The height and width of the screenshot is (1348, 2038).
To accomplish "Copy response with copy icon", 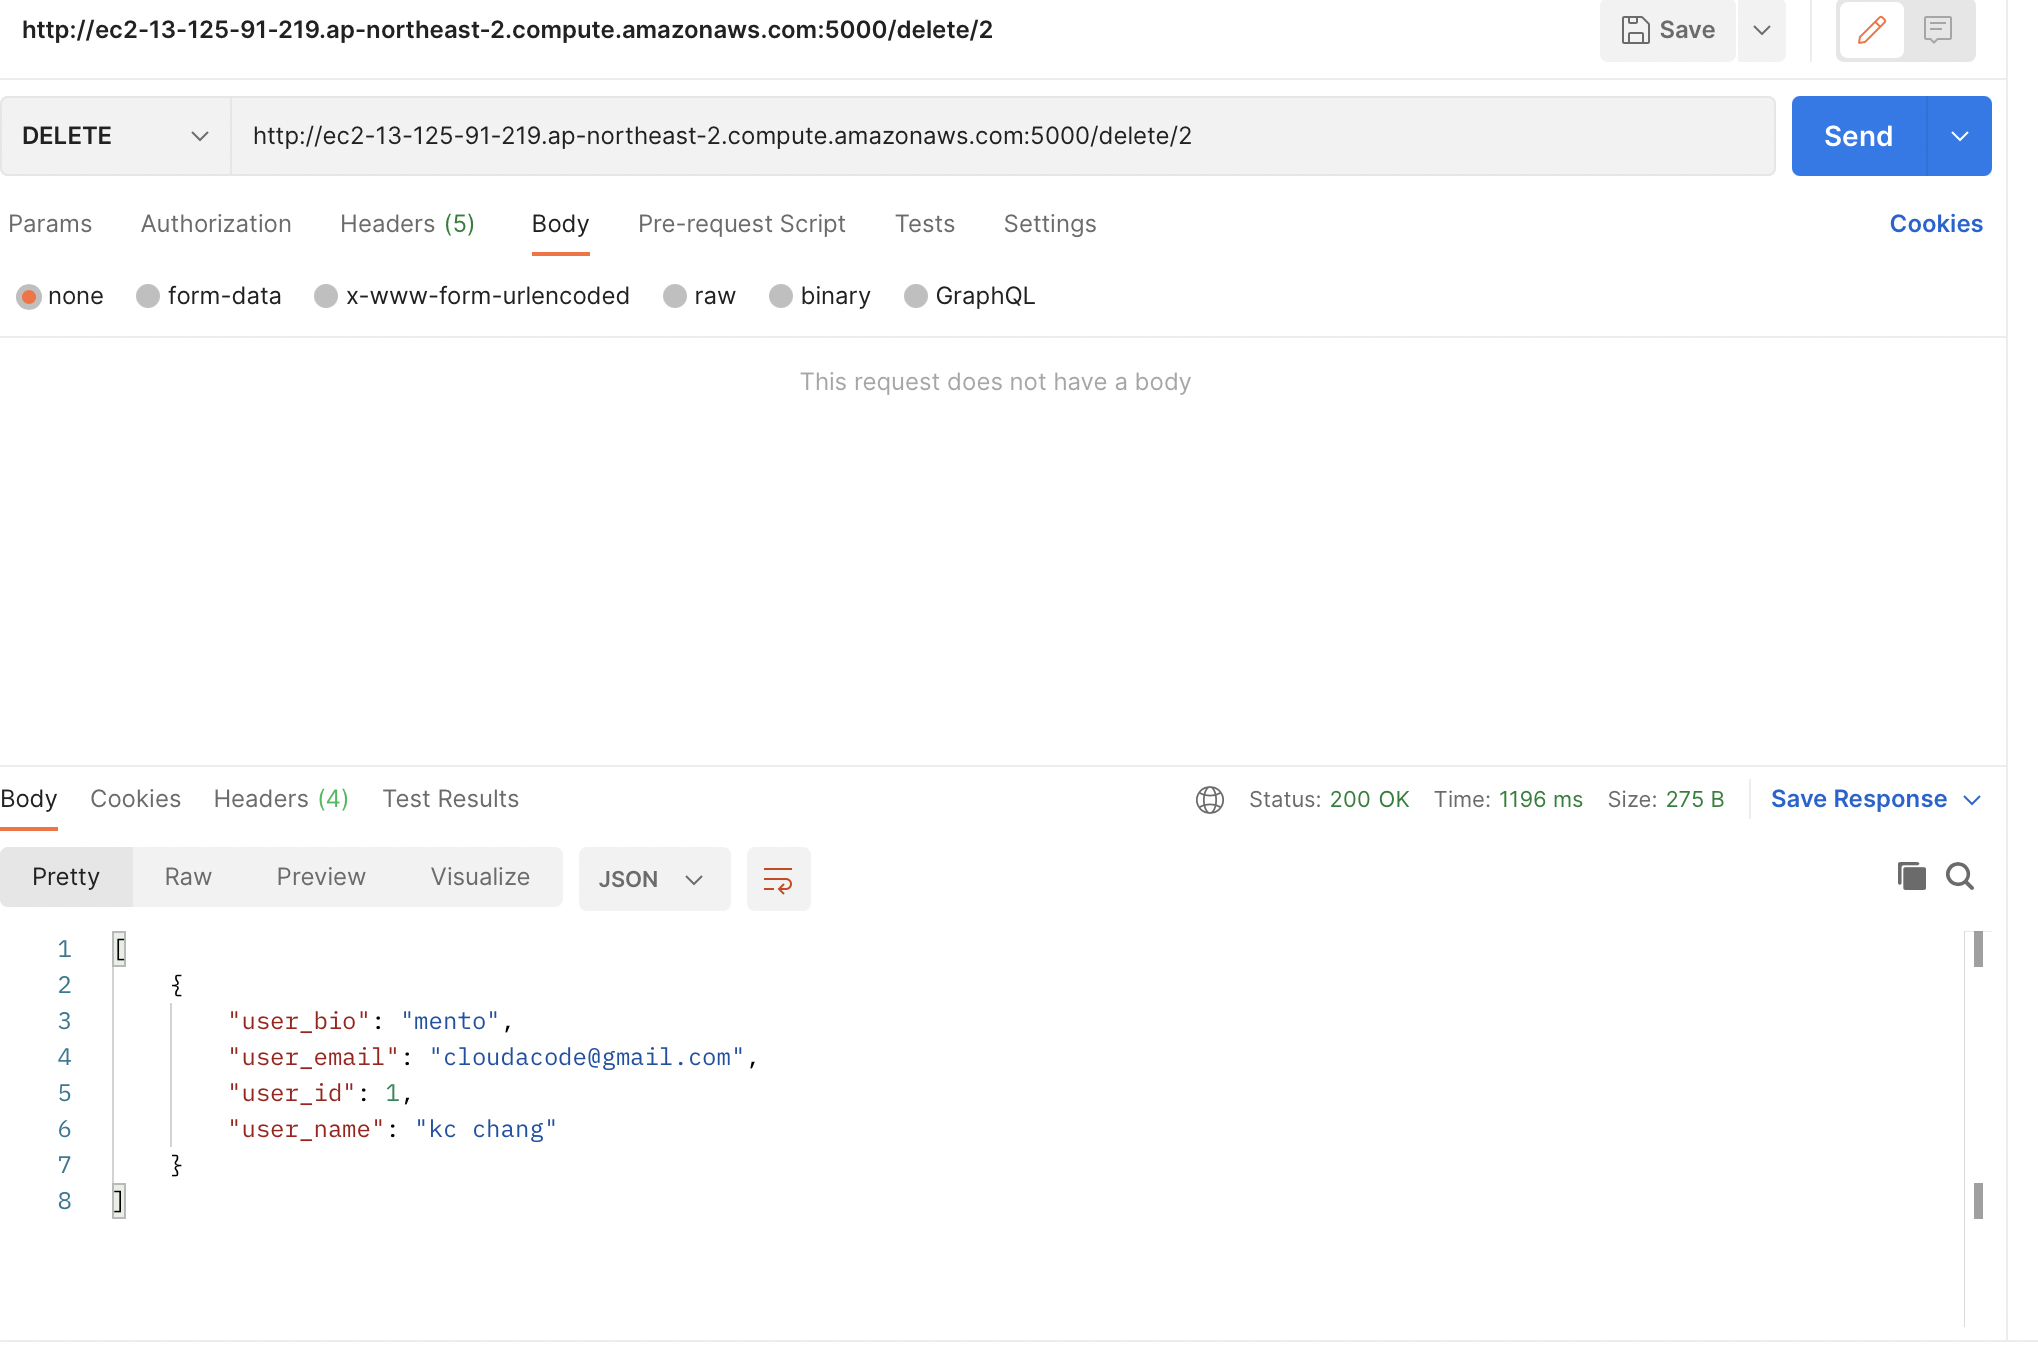I will tap(1911, 877).
